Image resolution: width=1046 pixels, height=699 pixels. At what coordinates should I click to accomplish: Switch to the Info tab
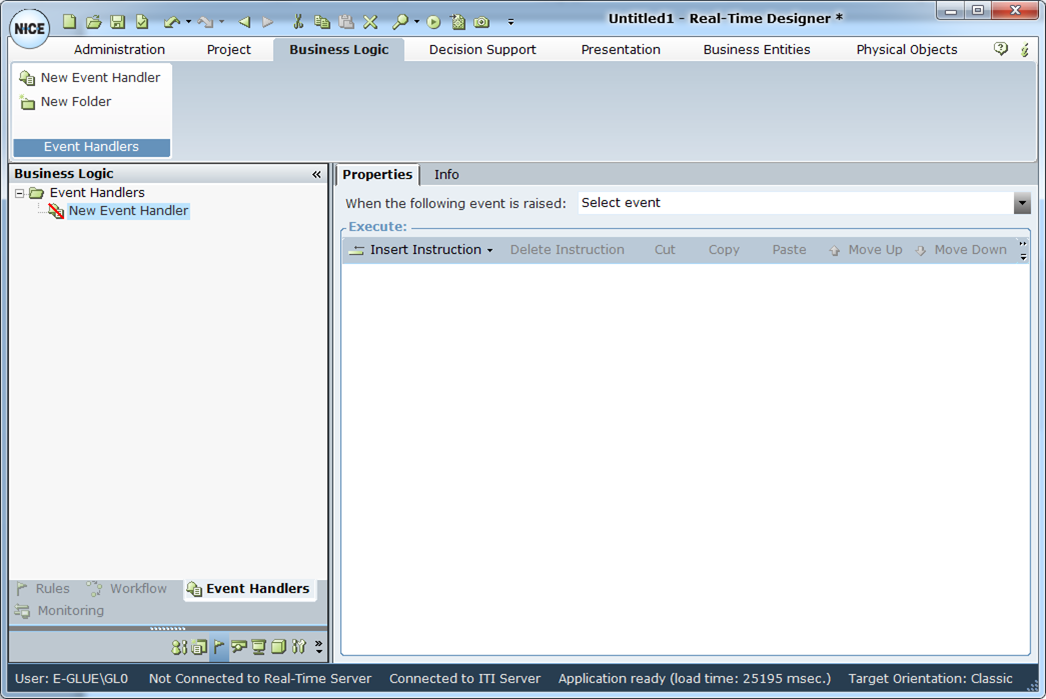click(446, 174)
